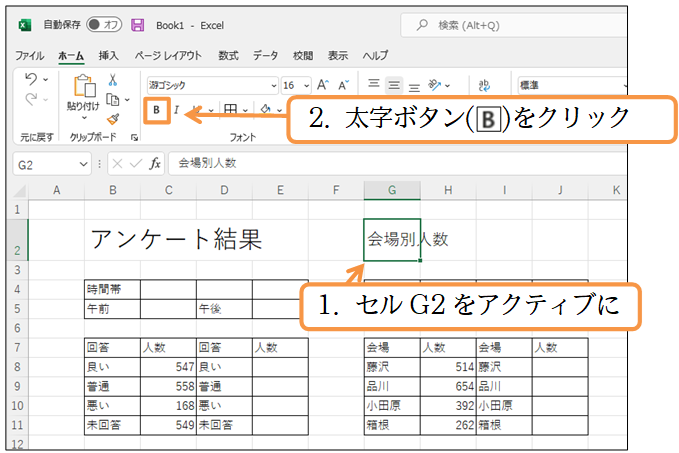The width and height of the screenshot is (679, 453).
Task: Click the Undo arrow icon
Action: tap(31, 79)
